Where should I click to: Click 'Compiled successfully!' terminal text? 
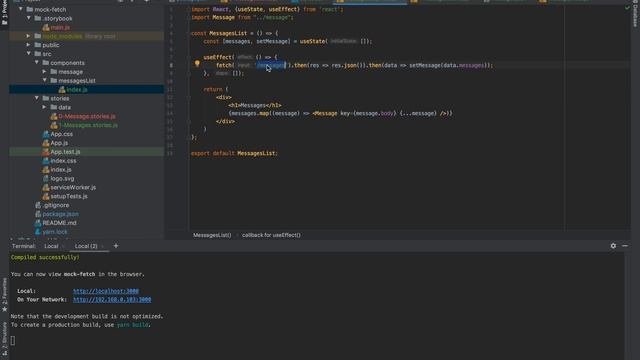pyautogui.click(x=45, y=258)
